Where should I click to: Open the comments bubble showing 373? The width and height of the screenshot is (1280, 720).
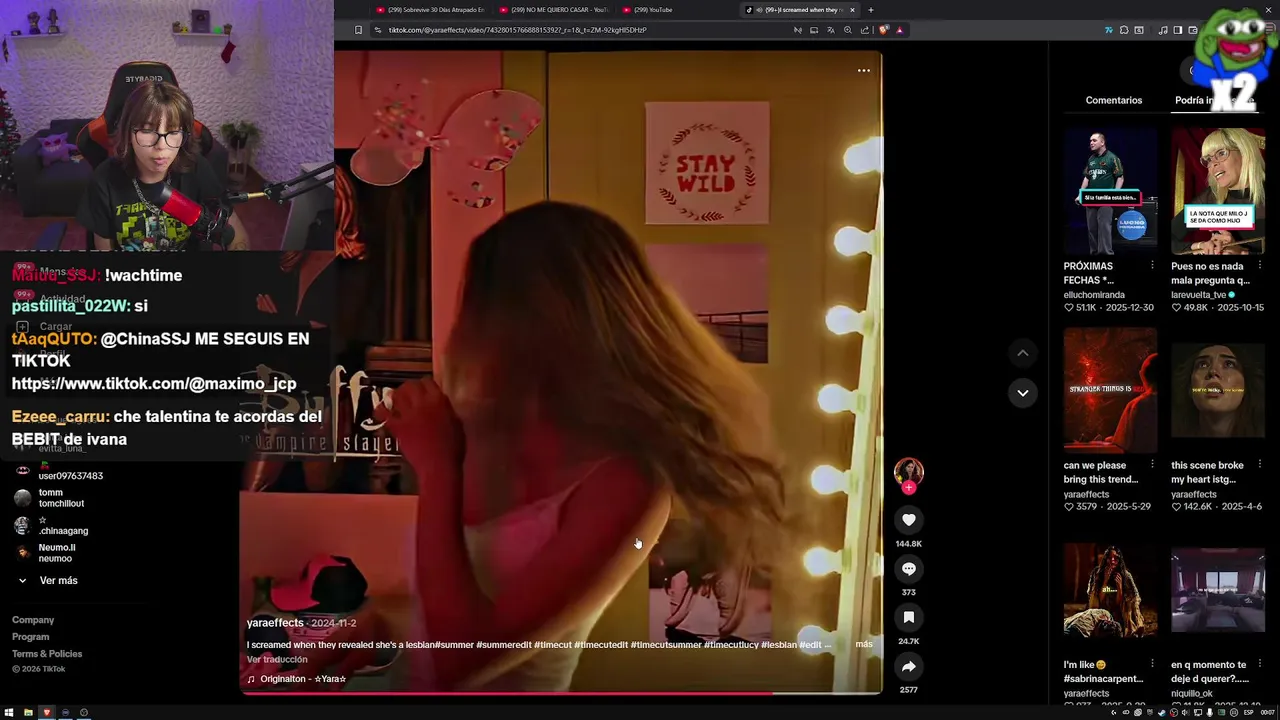pos(908,569)
